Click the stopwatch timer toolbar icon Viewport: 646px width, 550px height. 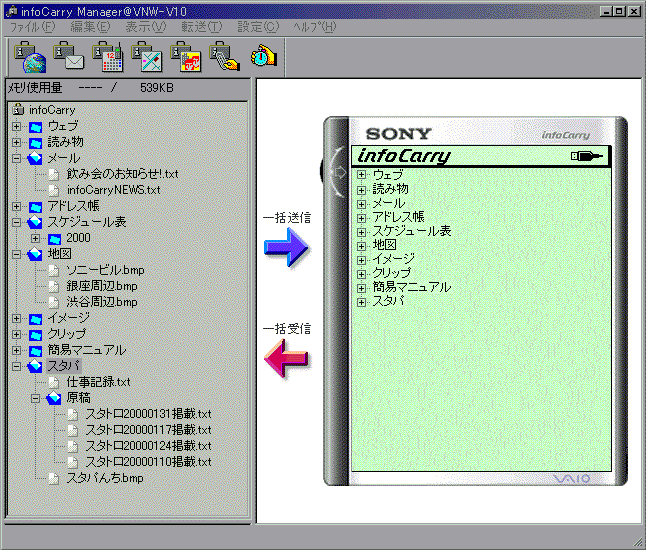coord(263,58)
